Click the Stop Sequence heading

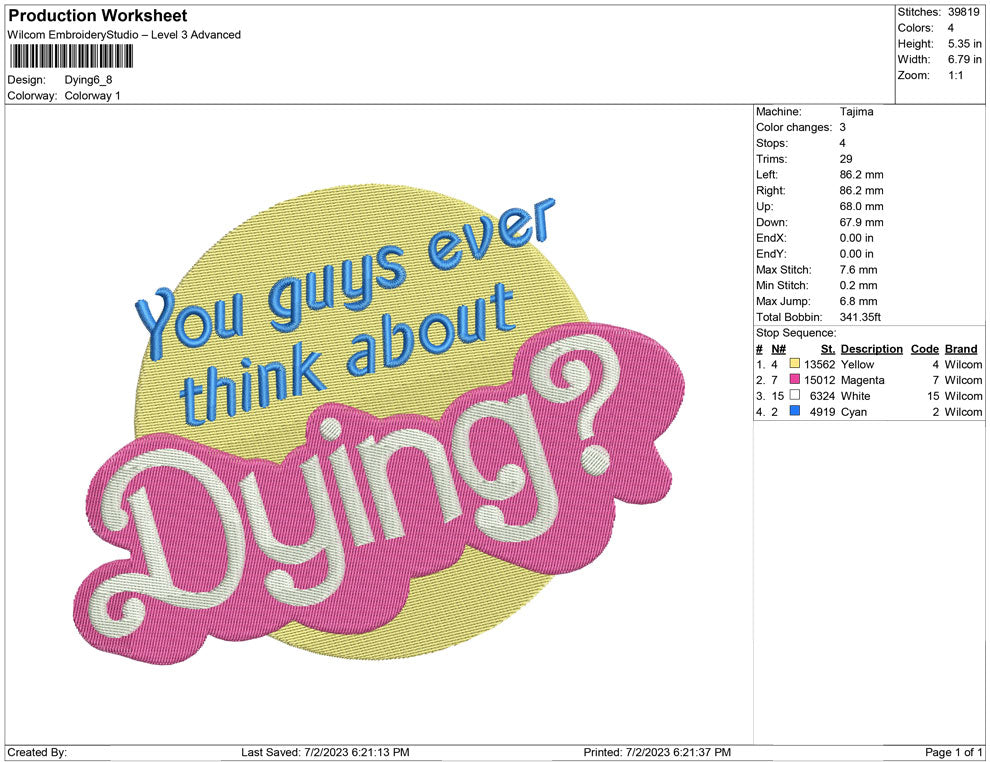click(796, 333)
